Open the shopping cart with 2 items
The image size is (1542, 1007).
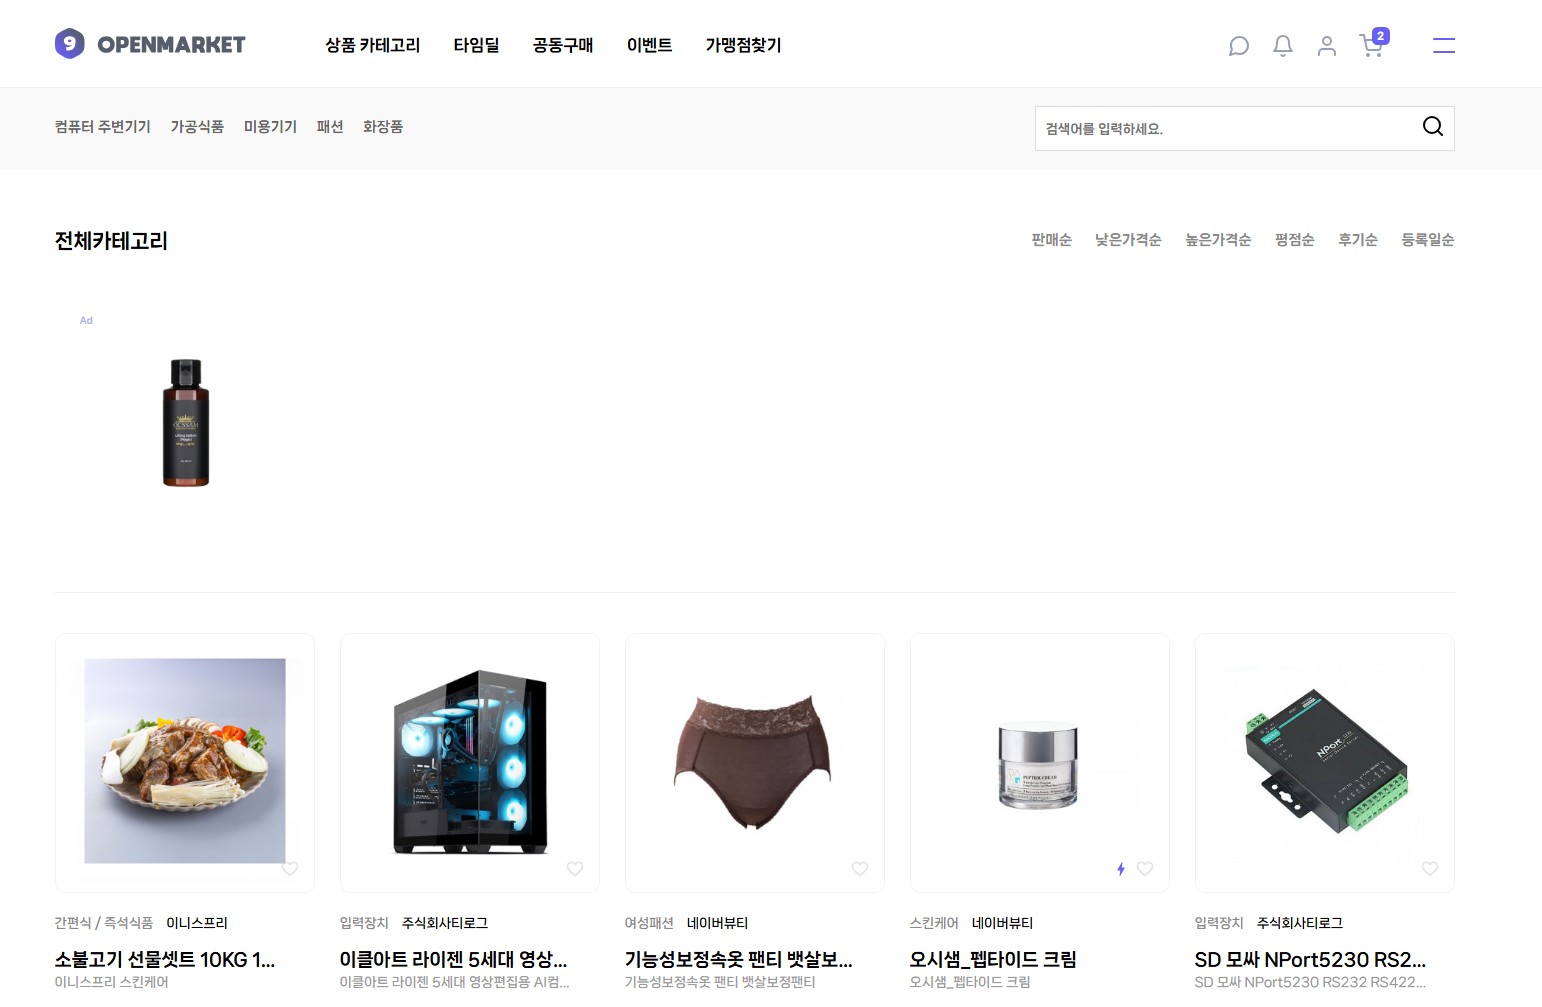[x=1371, y=46]
